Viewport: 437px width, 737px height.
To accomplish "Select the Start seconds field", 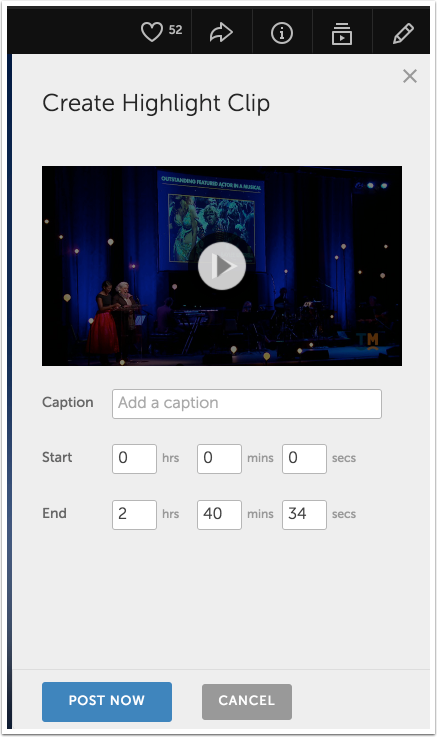I will [x=304, y=459].
